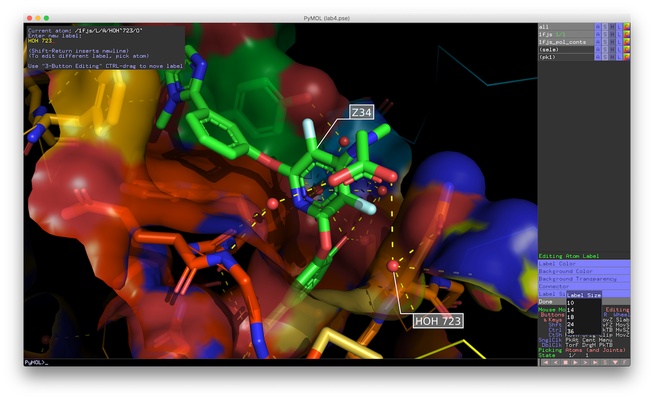Open the Color icon for the (pk1) selection
Screen dimensions: 654x400
[627, 57]
